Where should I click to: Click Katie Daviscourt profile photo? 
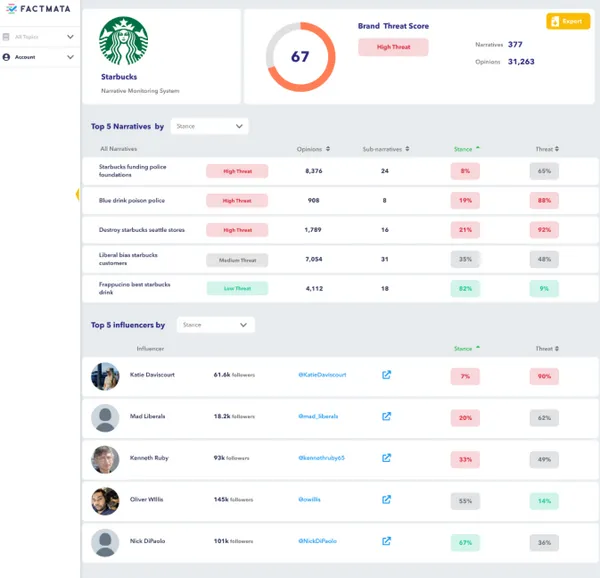click(x=105, y=376)
